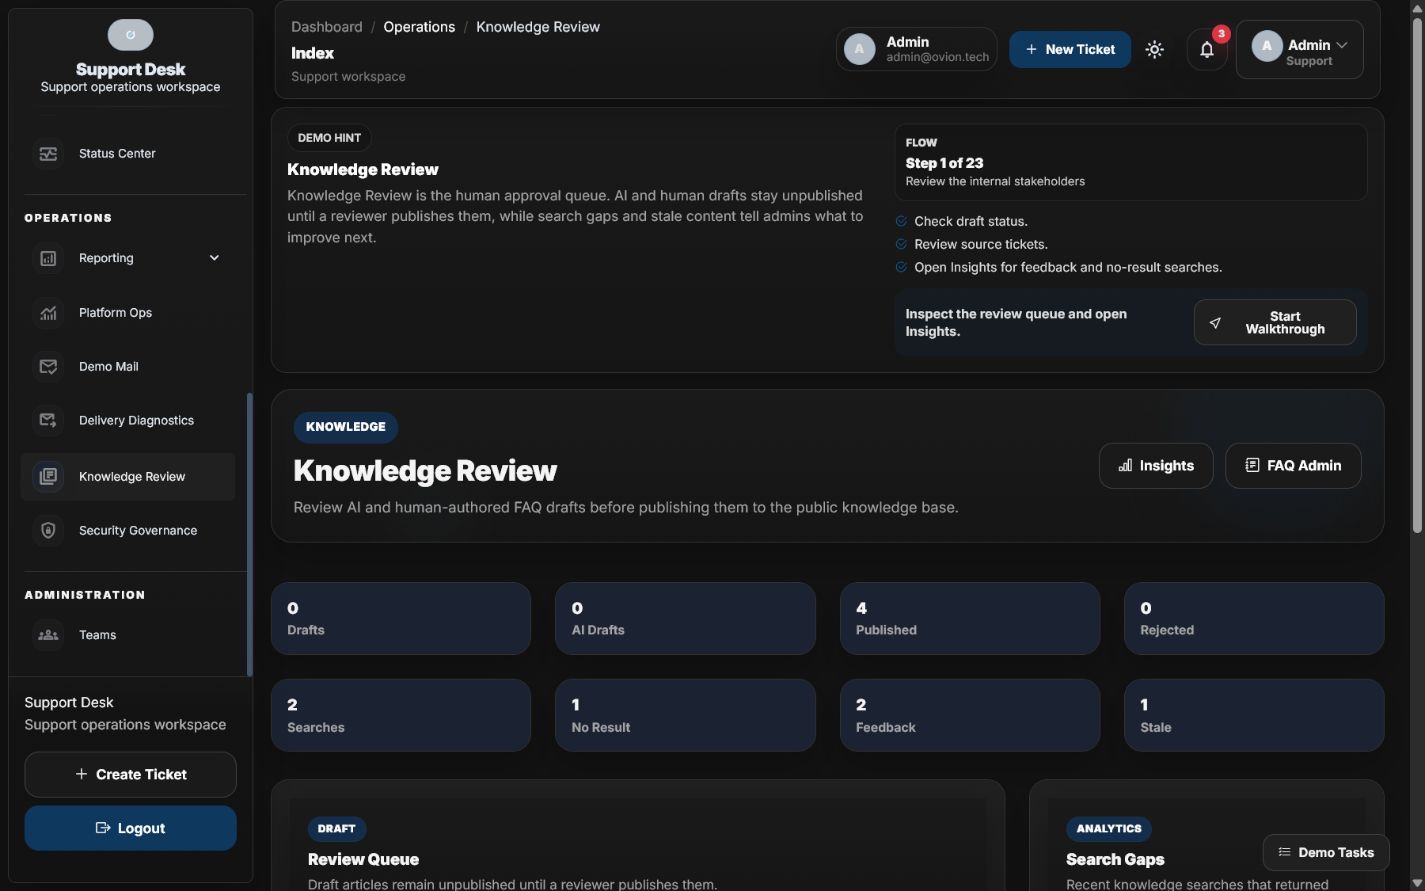This screenshot has width=1425, height=891.
Task: Click the Admin Support profile avatar
Action: [x=1267, y=46]
